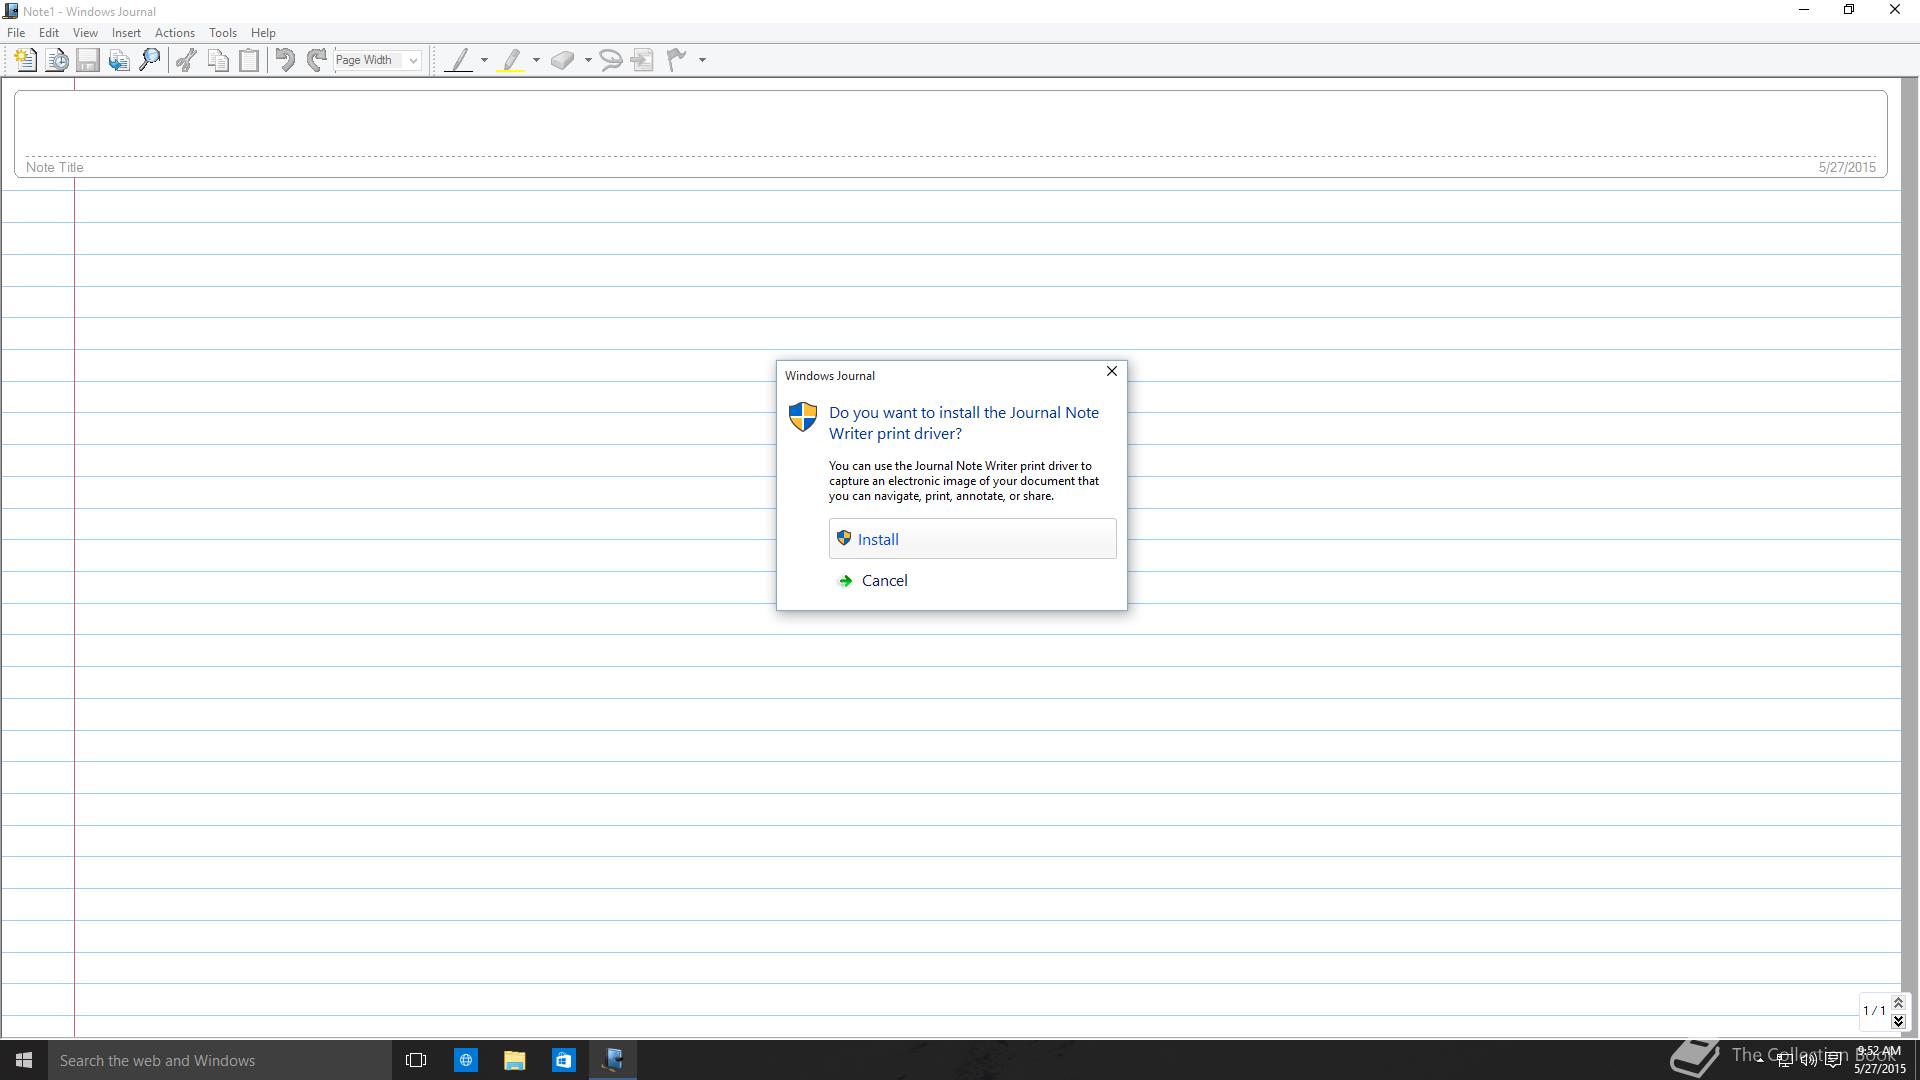The width and height of the screenshot is (1920, 1080).
Task: Go to previous page double-up arrow
Action: click(x=1898, y=1003)
